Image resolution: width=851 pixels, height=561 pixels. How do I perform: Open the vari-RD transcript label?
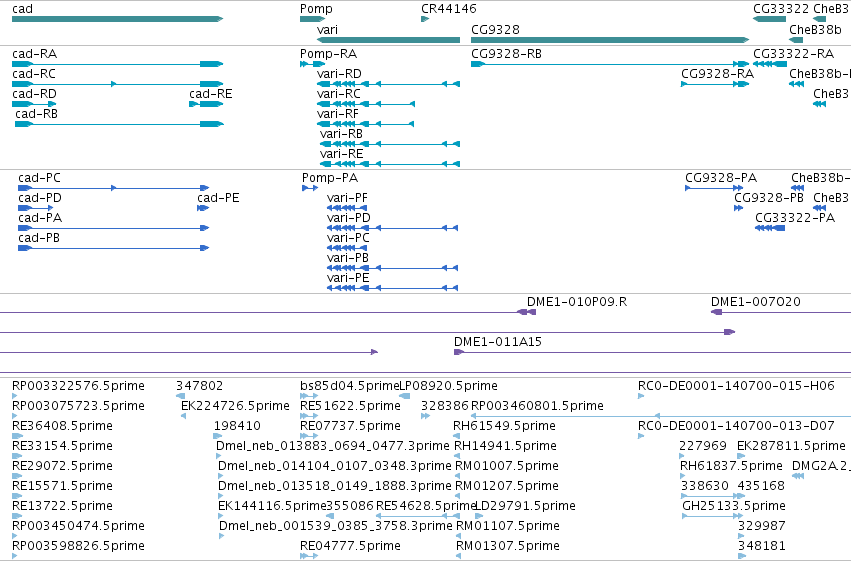pyautogui.click(x=339, y=74)
